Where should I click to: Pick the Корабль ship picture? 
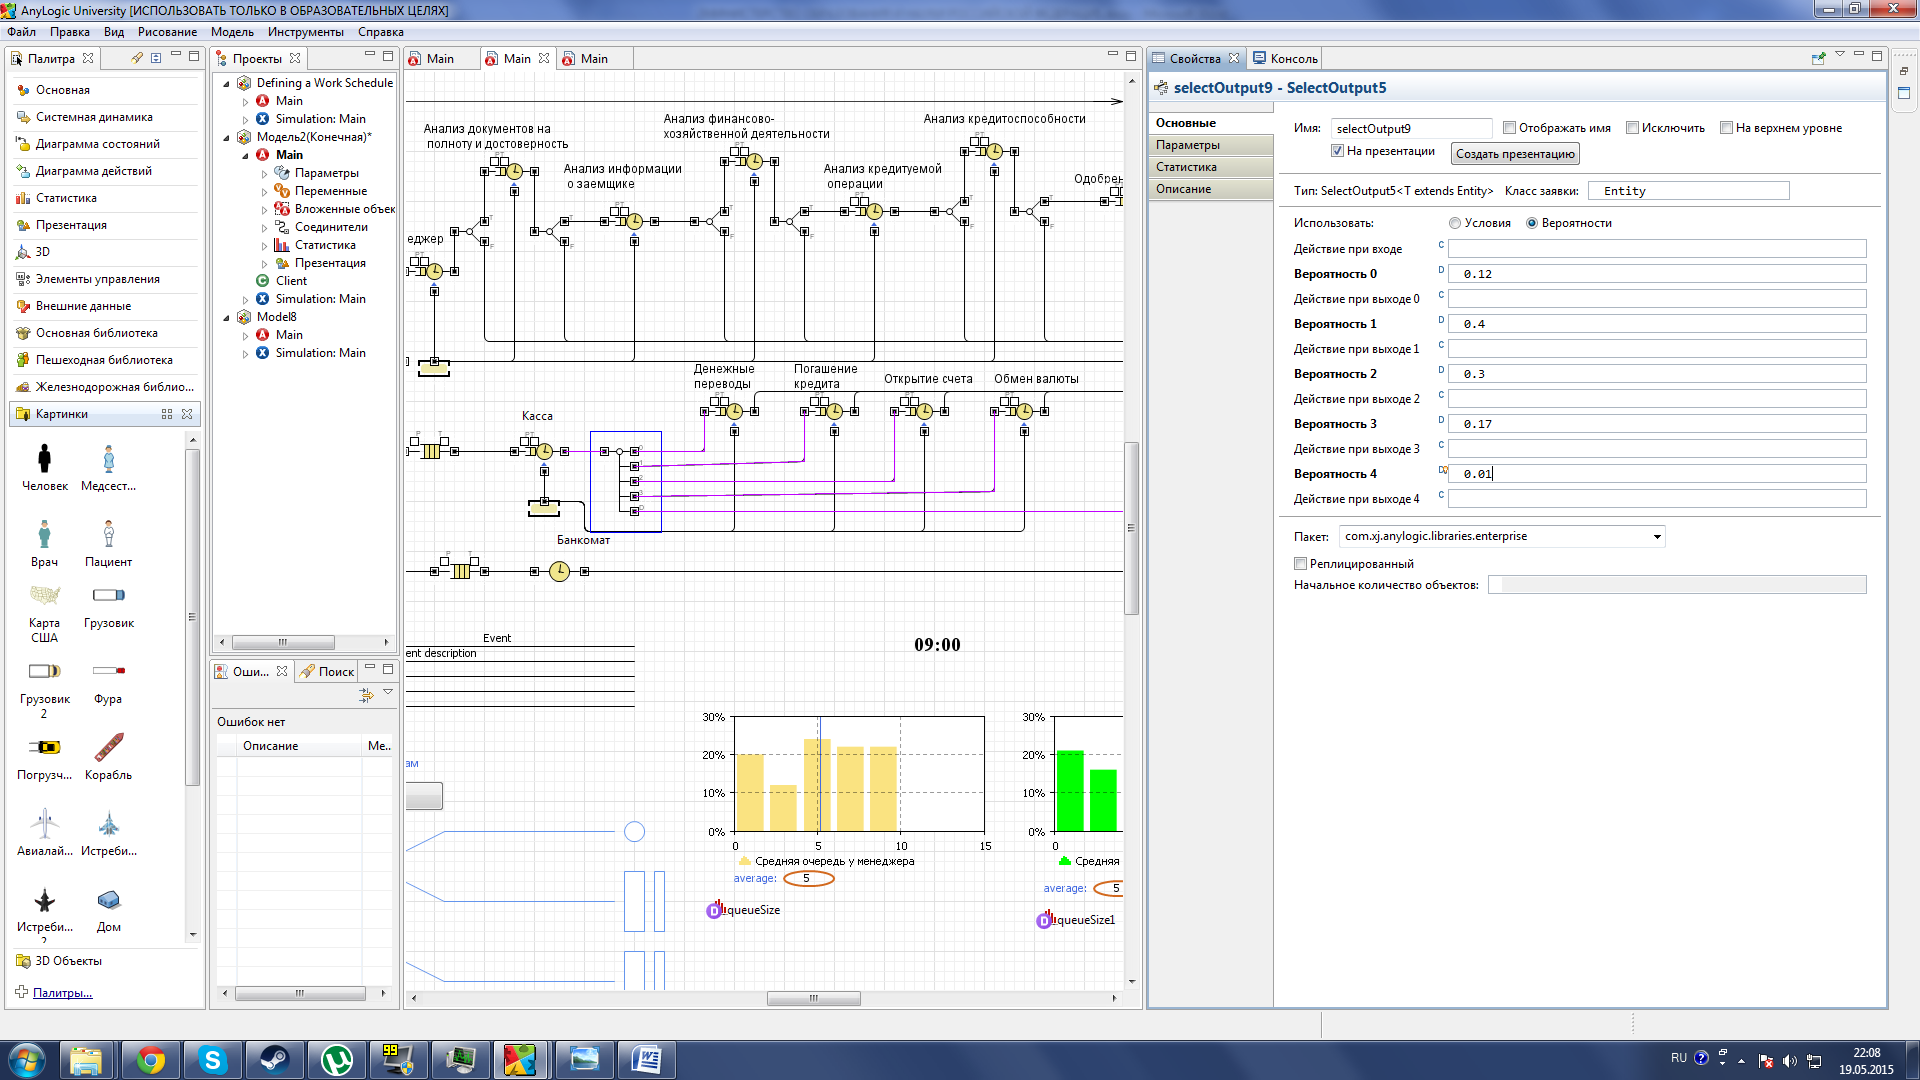click(x=108, y=748)
